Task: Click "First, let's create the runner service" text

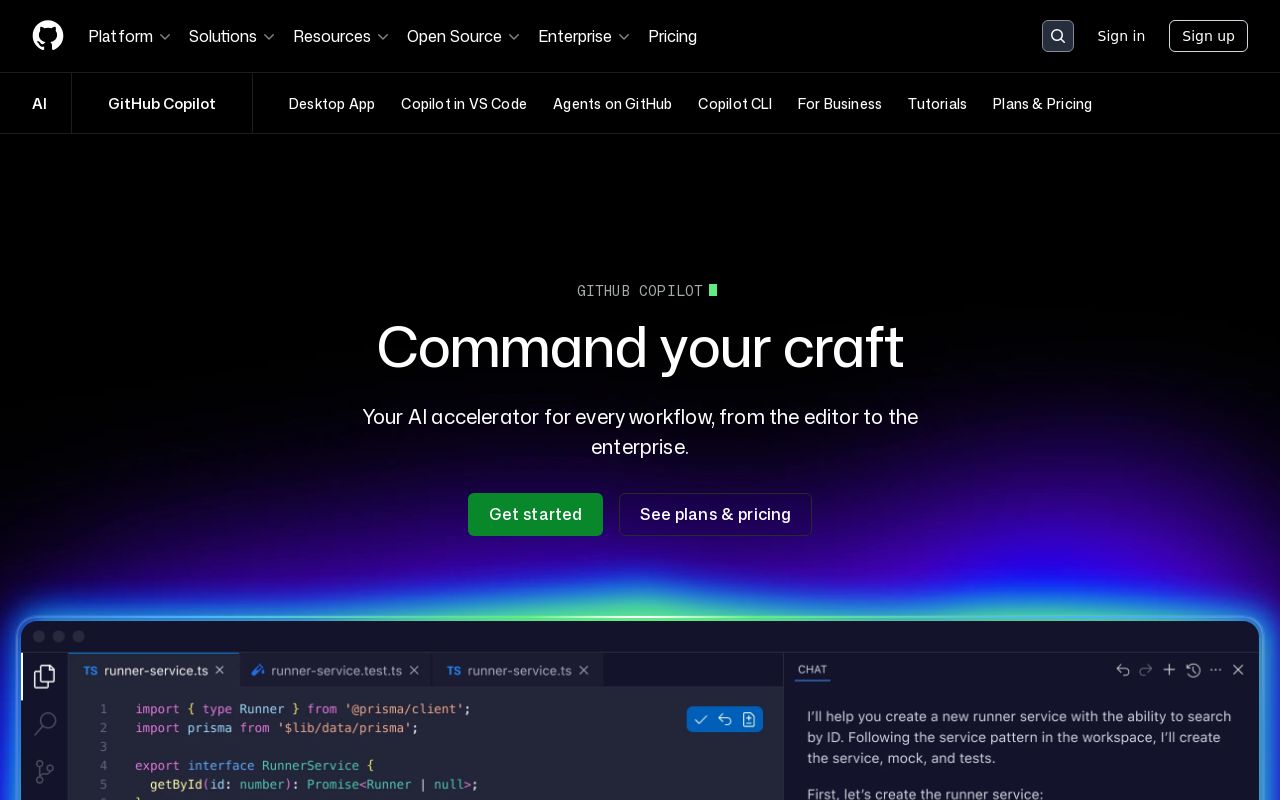Action: point(925,793)
